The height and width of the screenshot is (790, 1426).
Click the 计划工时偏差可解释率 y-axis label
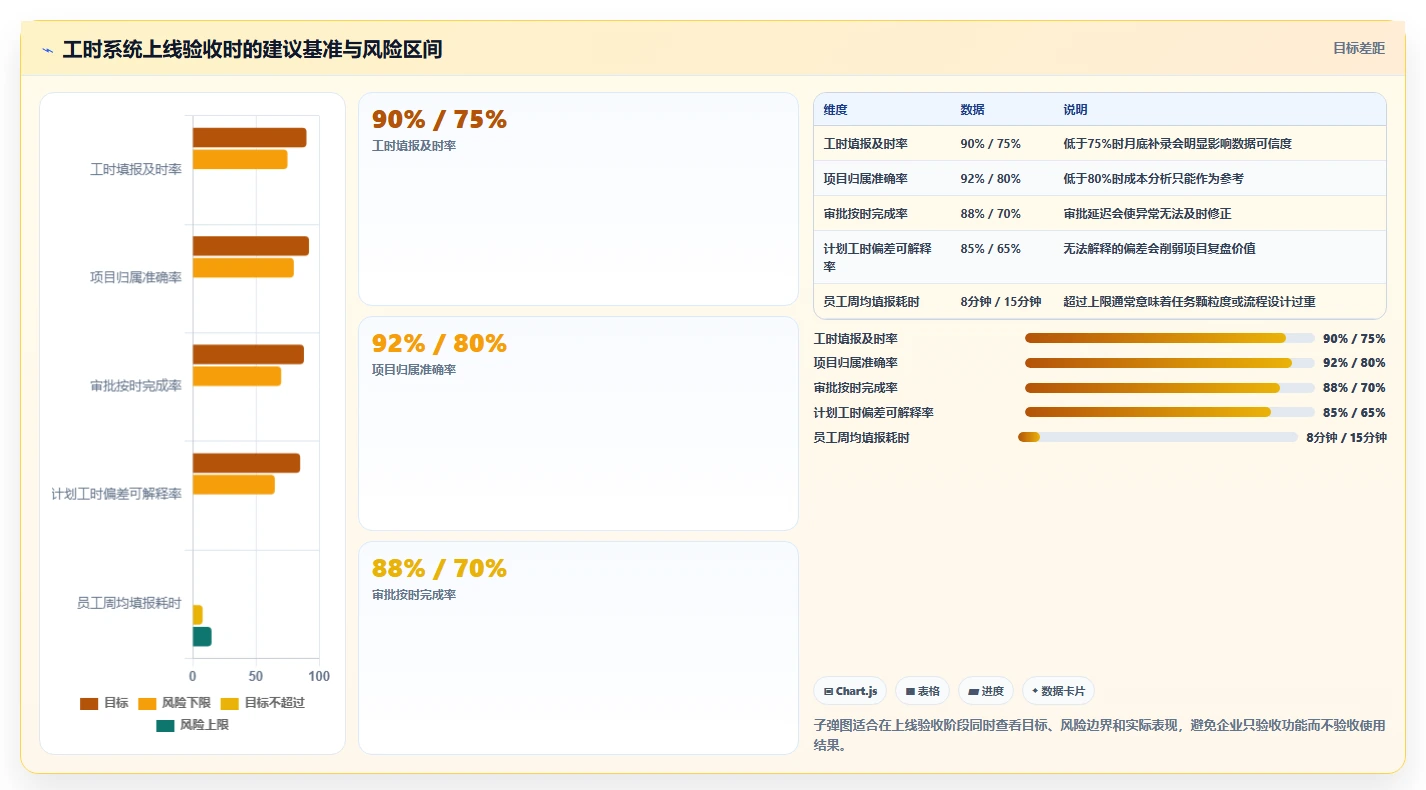click(x=117, y=494)
